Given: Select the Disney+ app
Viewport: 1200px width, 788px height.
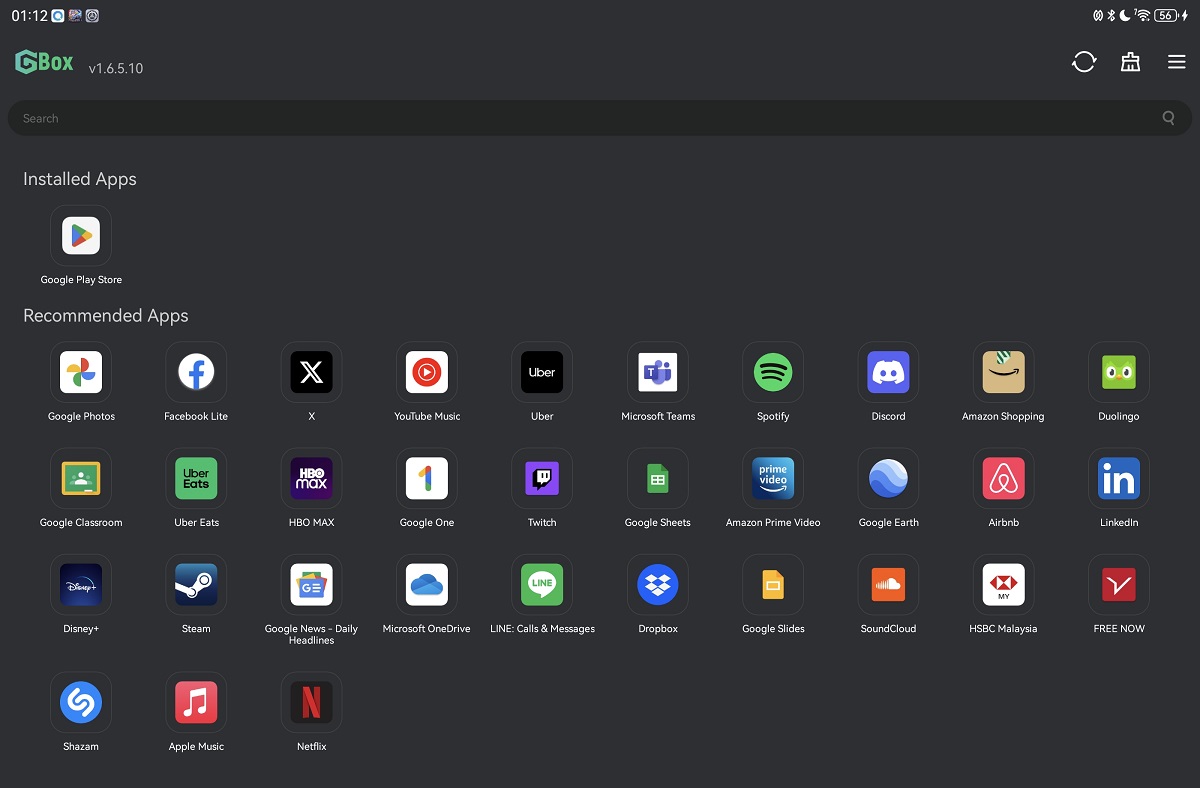Looking at the screenshot, I should point(81,584).
